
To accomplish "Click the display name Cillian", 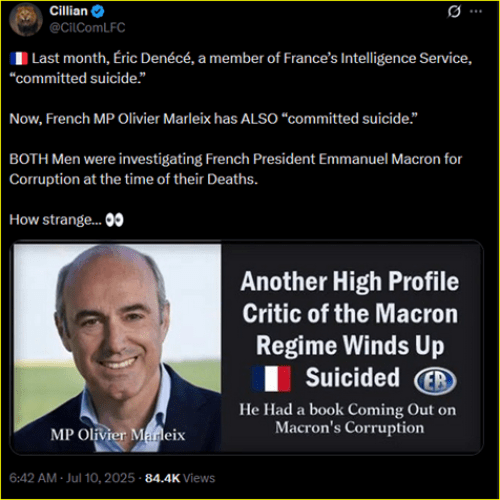I will (x=68, y=11).
